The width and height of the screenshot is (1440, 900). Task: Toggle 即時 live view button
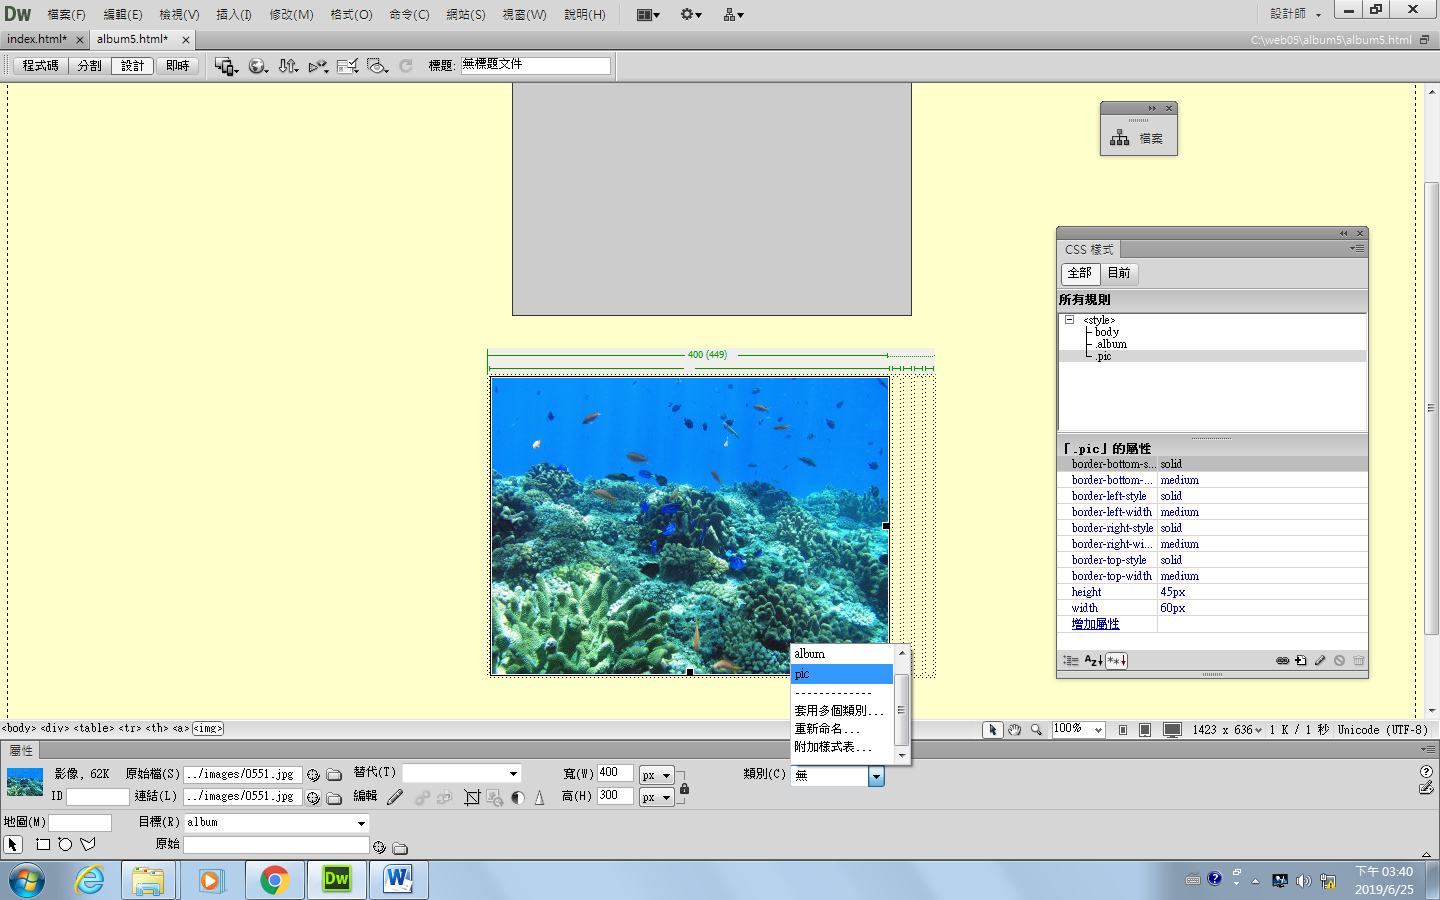(177, 66)
